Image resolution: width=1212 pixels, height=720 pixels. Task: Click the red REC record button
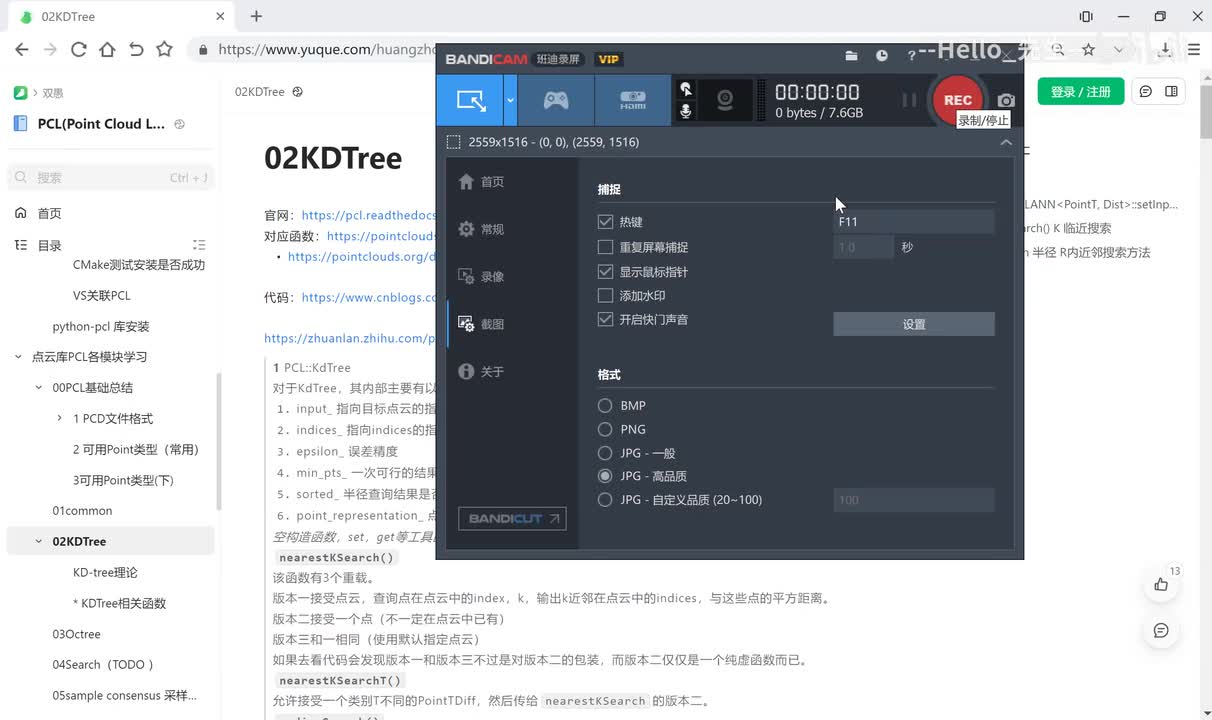pos(957,100)
